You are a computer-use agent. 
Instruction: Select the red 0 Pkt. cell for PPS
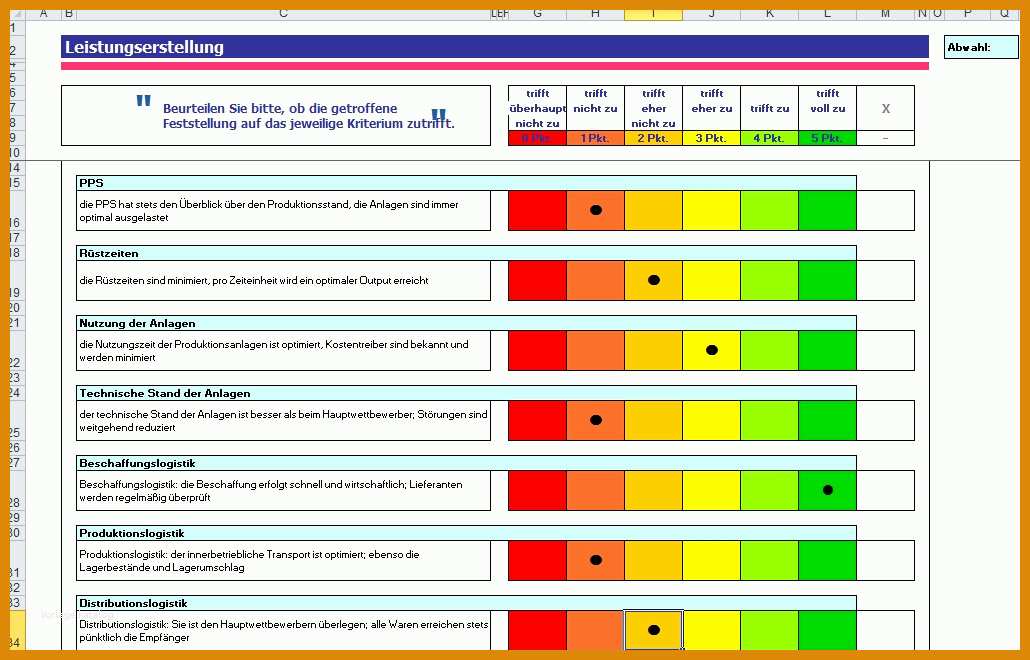tap(537, 211)
